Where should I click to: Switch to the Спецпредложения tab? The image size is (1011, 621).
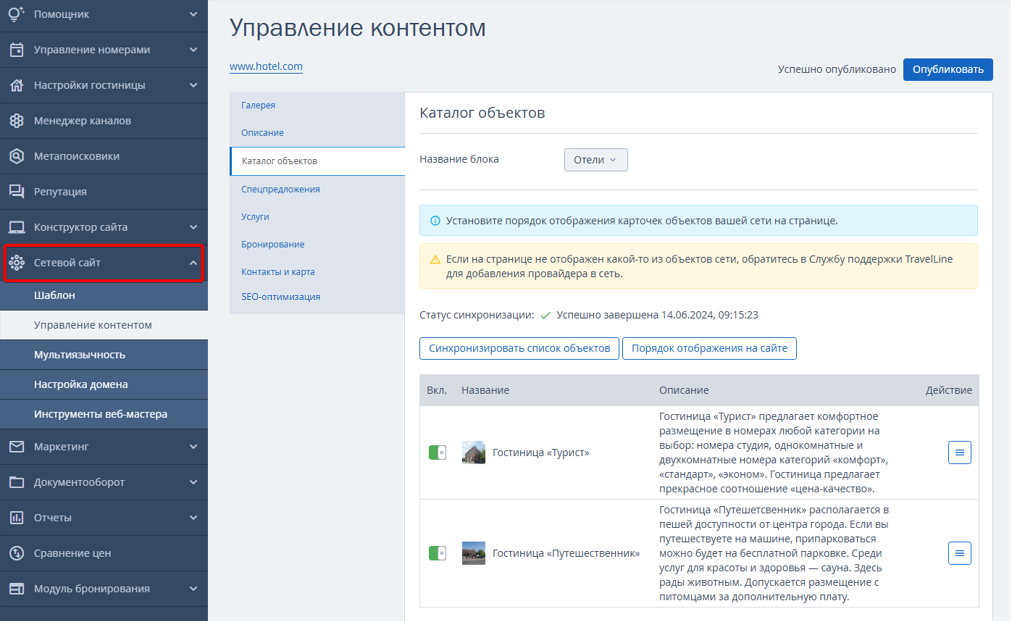tap(280, 189)
